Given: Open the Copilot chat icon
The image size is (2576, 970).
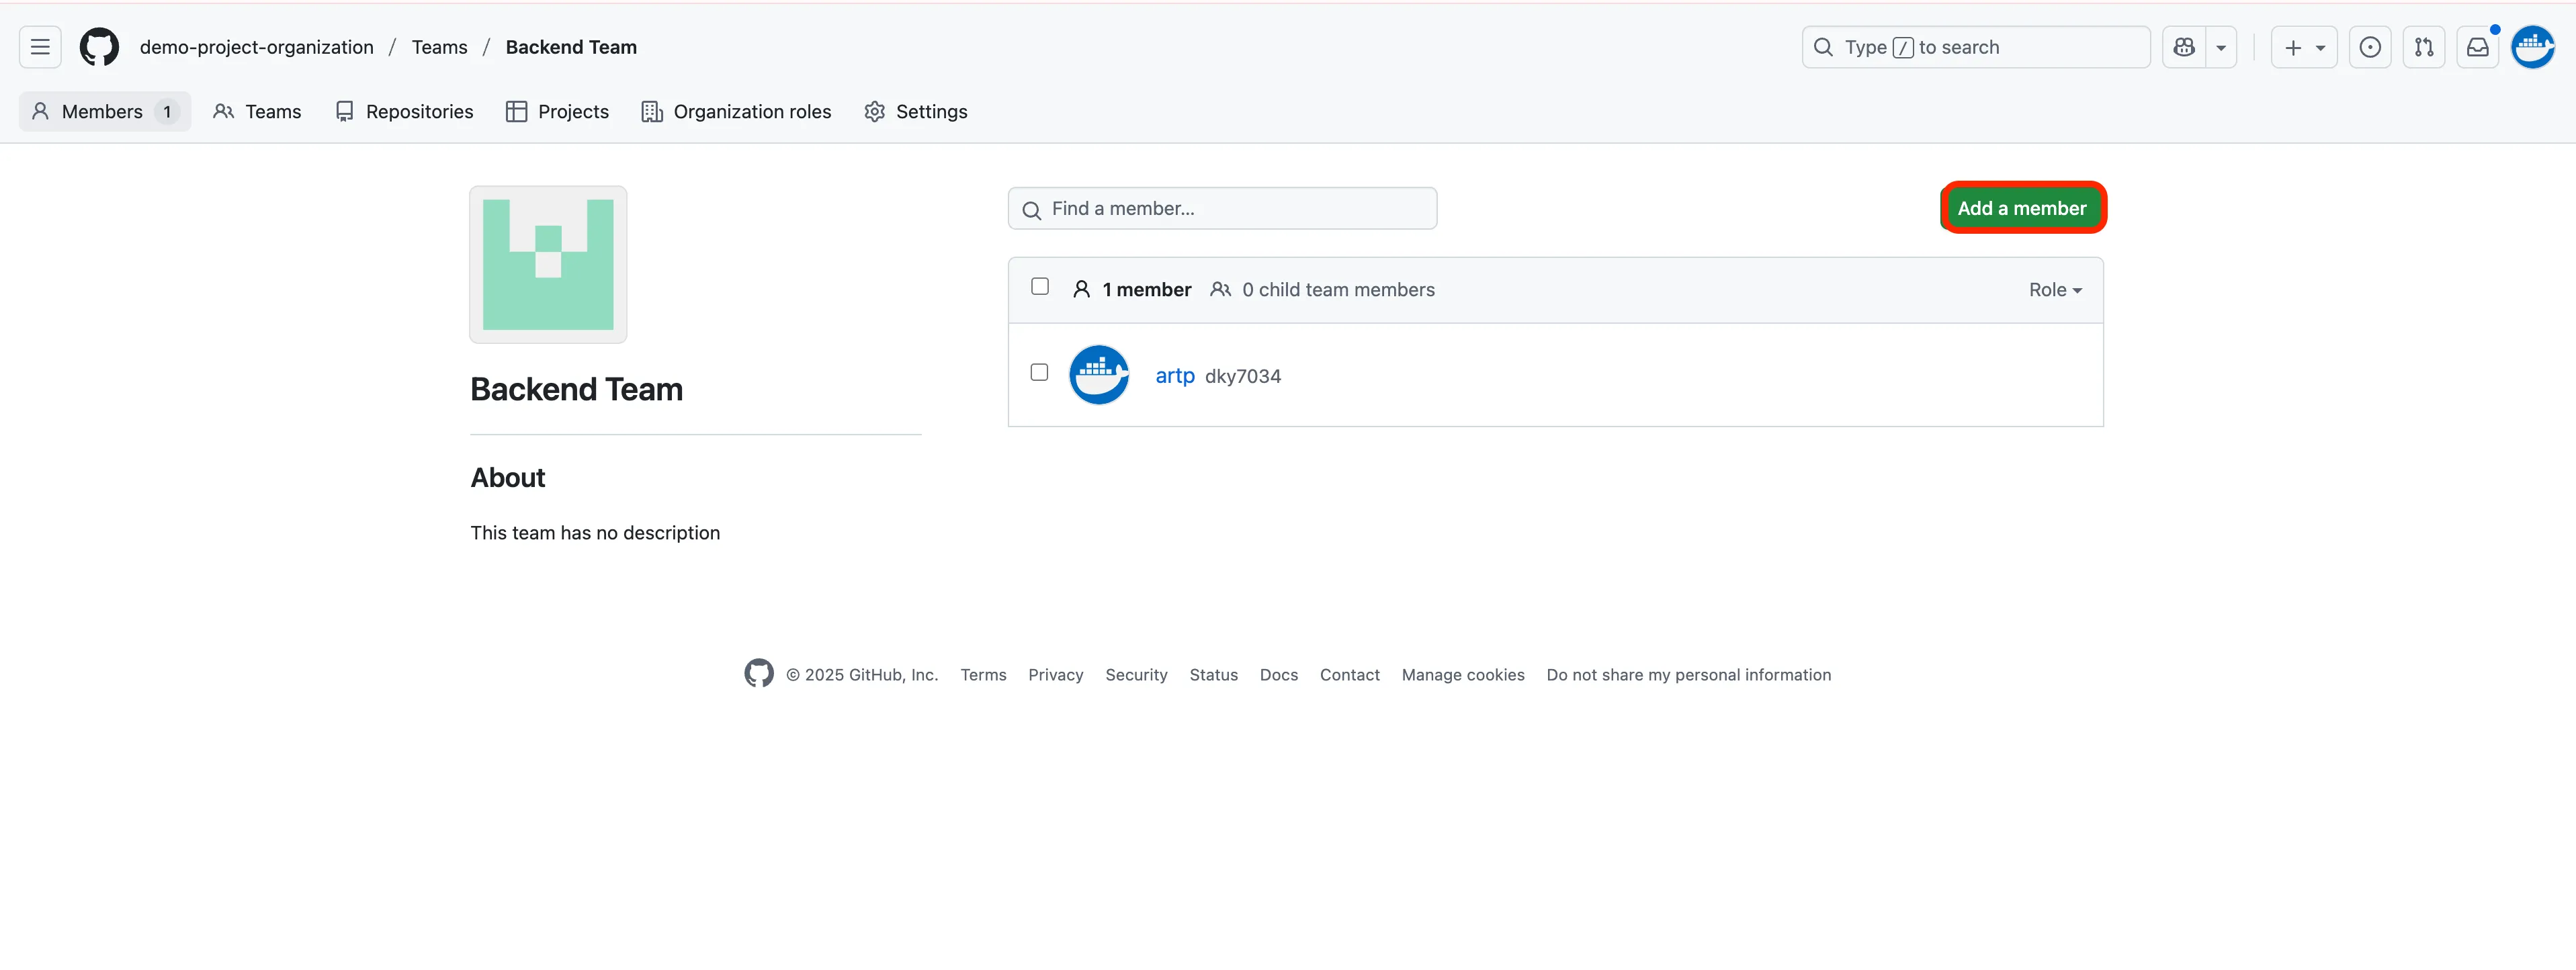Looking at the screenshot, I should coord(2184,47).
